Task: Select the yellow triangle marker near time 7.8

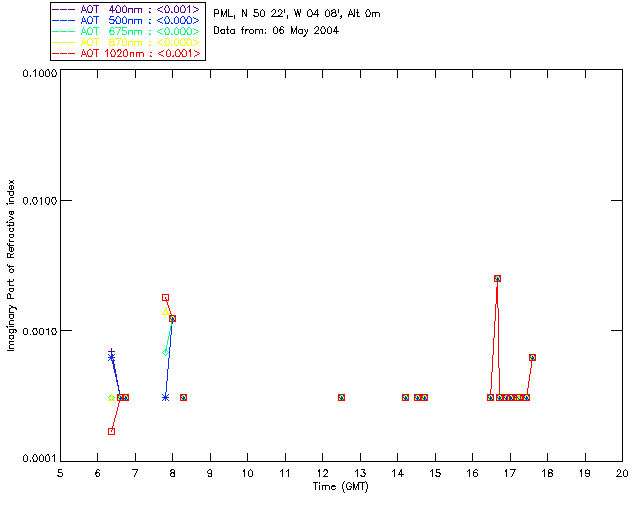Action: point(165,312)
